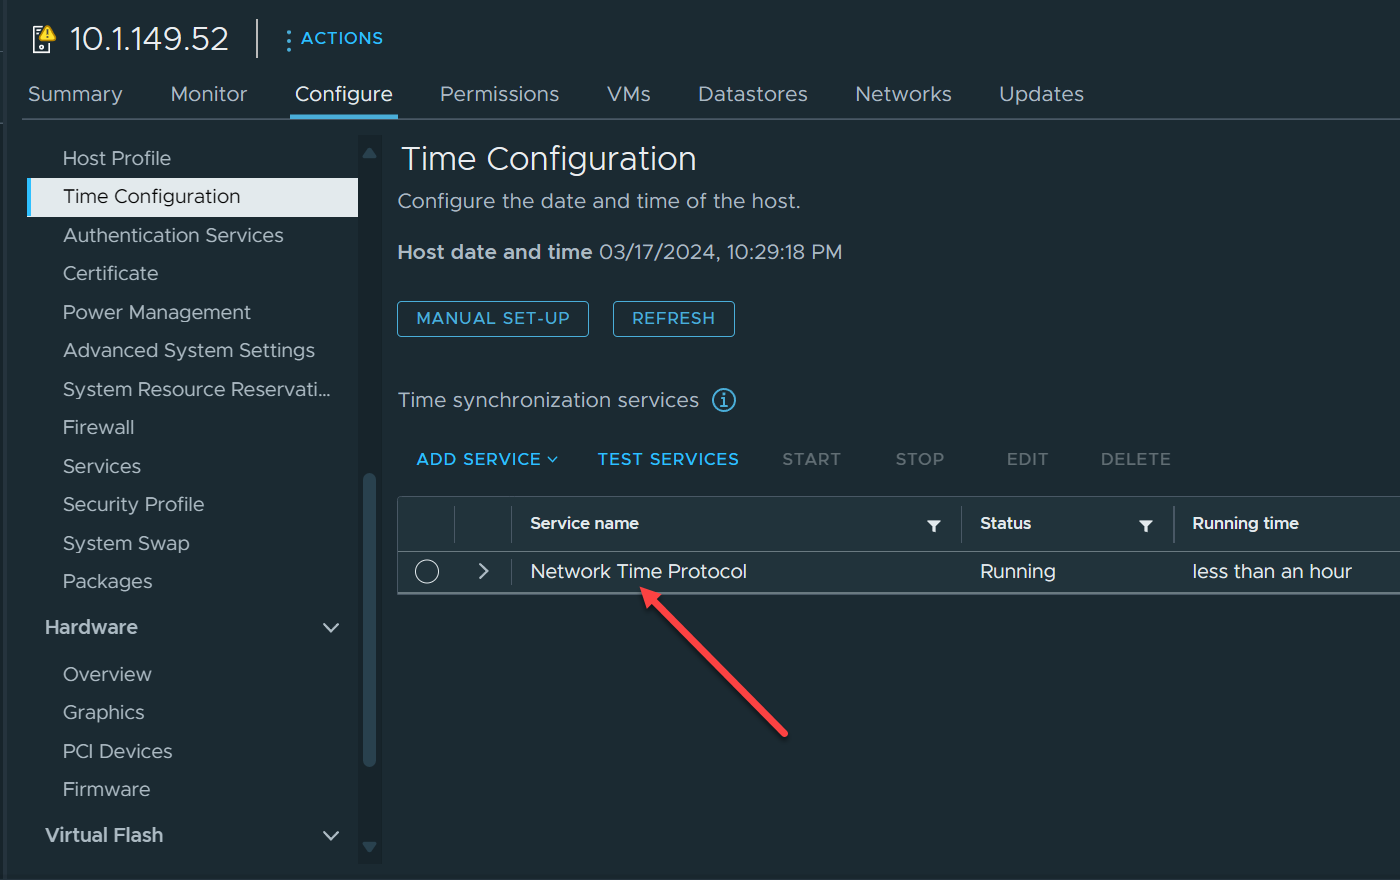The width and height of the screenshot is (1400, 880).
Task: Open the Networks tab
Action: 904,94
